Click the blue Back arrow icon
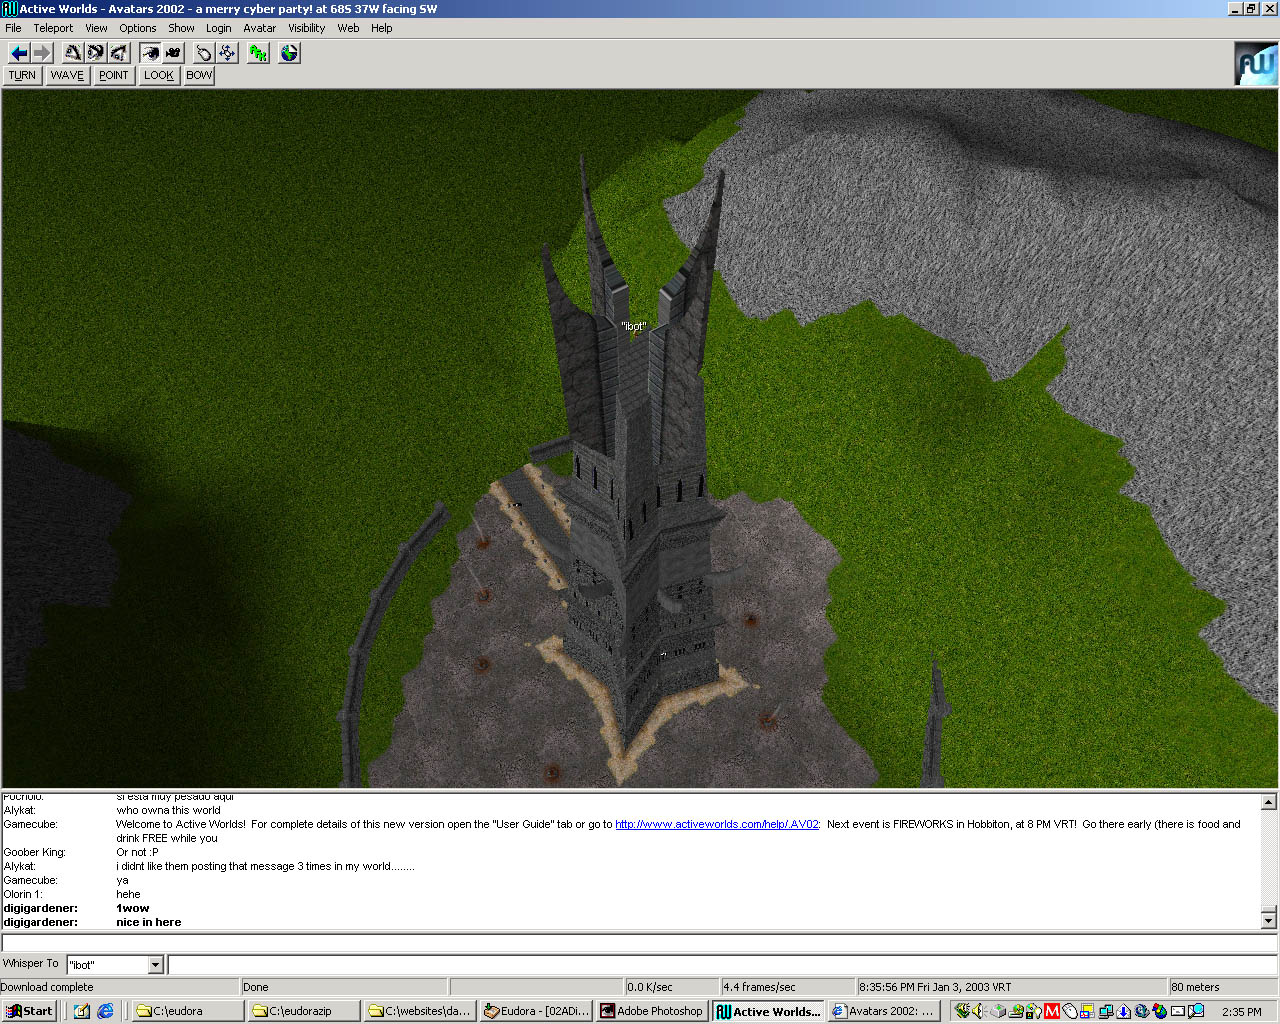1280x1024 pixels. (x=19, y=53)
